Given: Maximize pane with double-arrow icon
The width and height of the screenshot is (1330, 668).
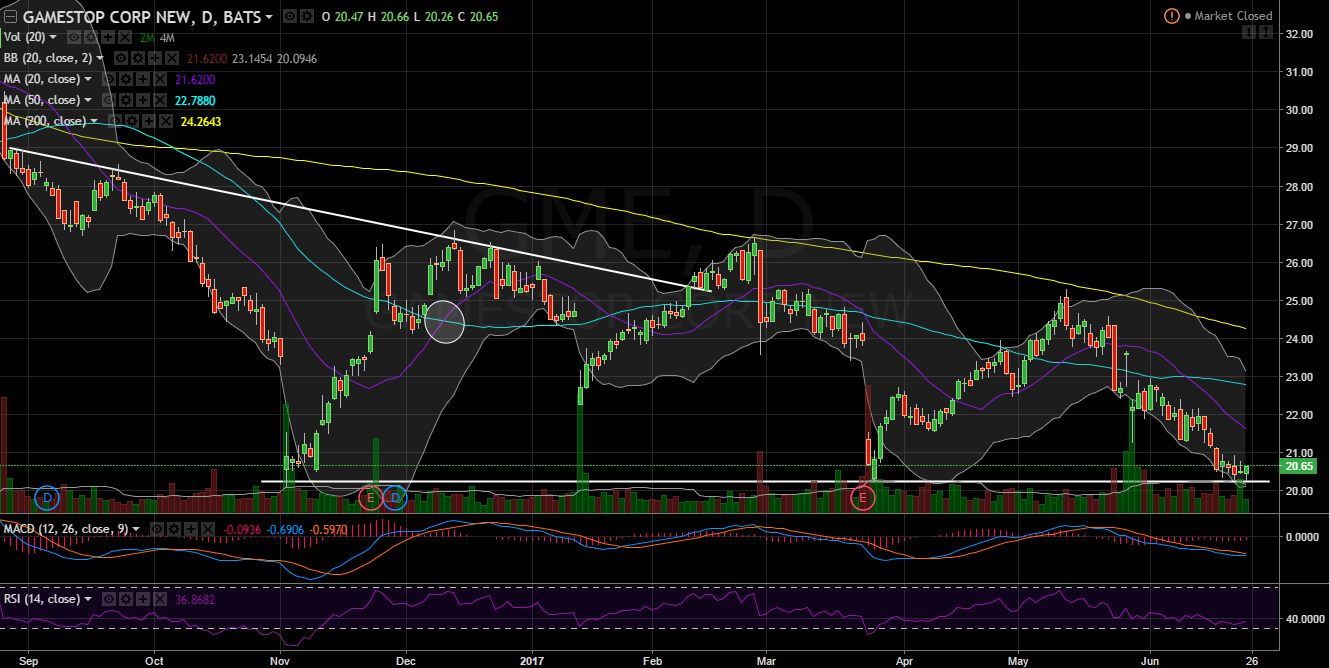Looking at the screenshot, I should [x=1266, y=33].
